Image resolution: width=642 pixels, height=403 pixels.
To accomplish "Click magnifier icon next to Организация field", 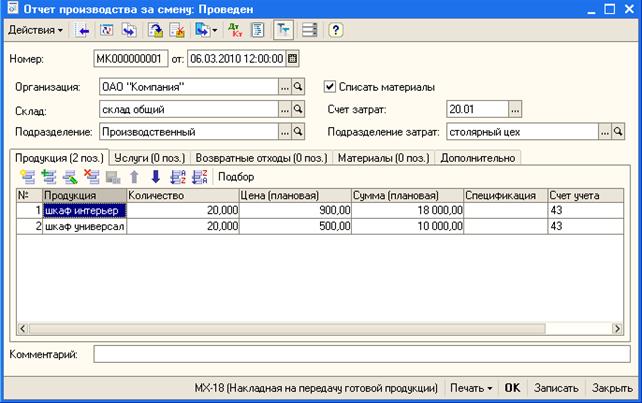I will coord(298,87).
